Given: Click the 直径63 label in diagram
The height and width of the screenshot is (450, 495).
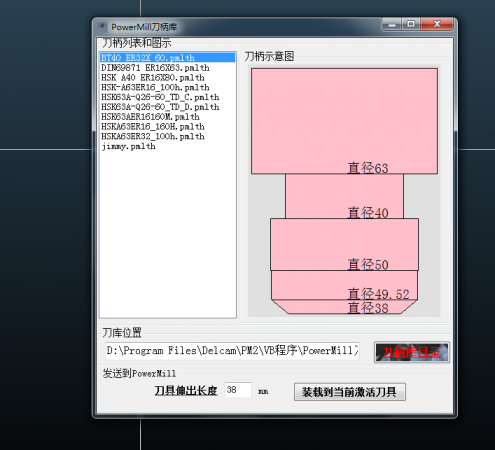Looking at the screenshot, I should [x=368, y=168].
